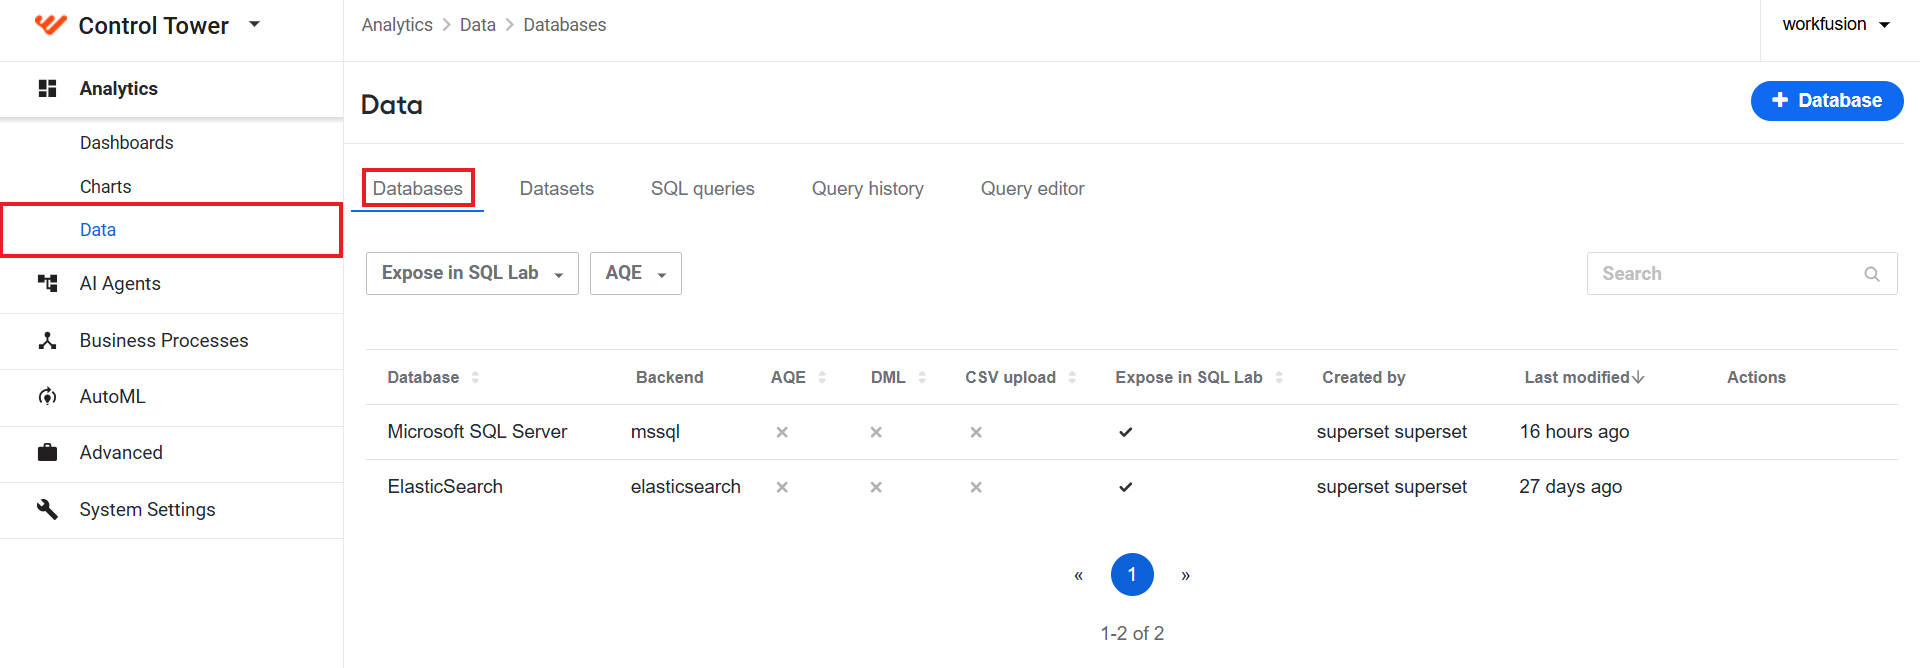The width and height of the screenshot is (1920, 668).
Task: Click the Created by column header
Action: point(1364,377)
